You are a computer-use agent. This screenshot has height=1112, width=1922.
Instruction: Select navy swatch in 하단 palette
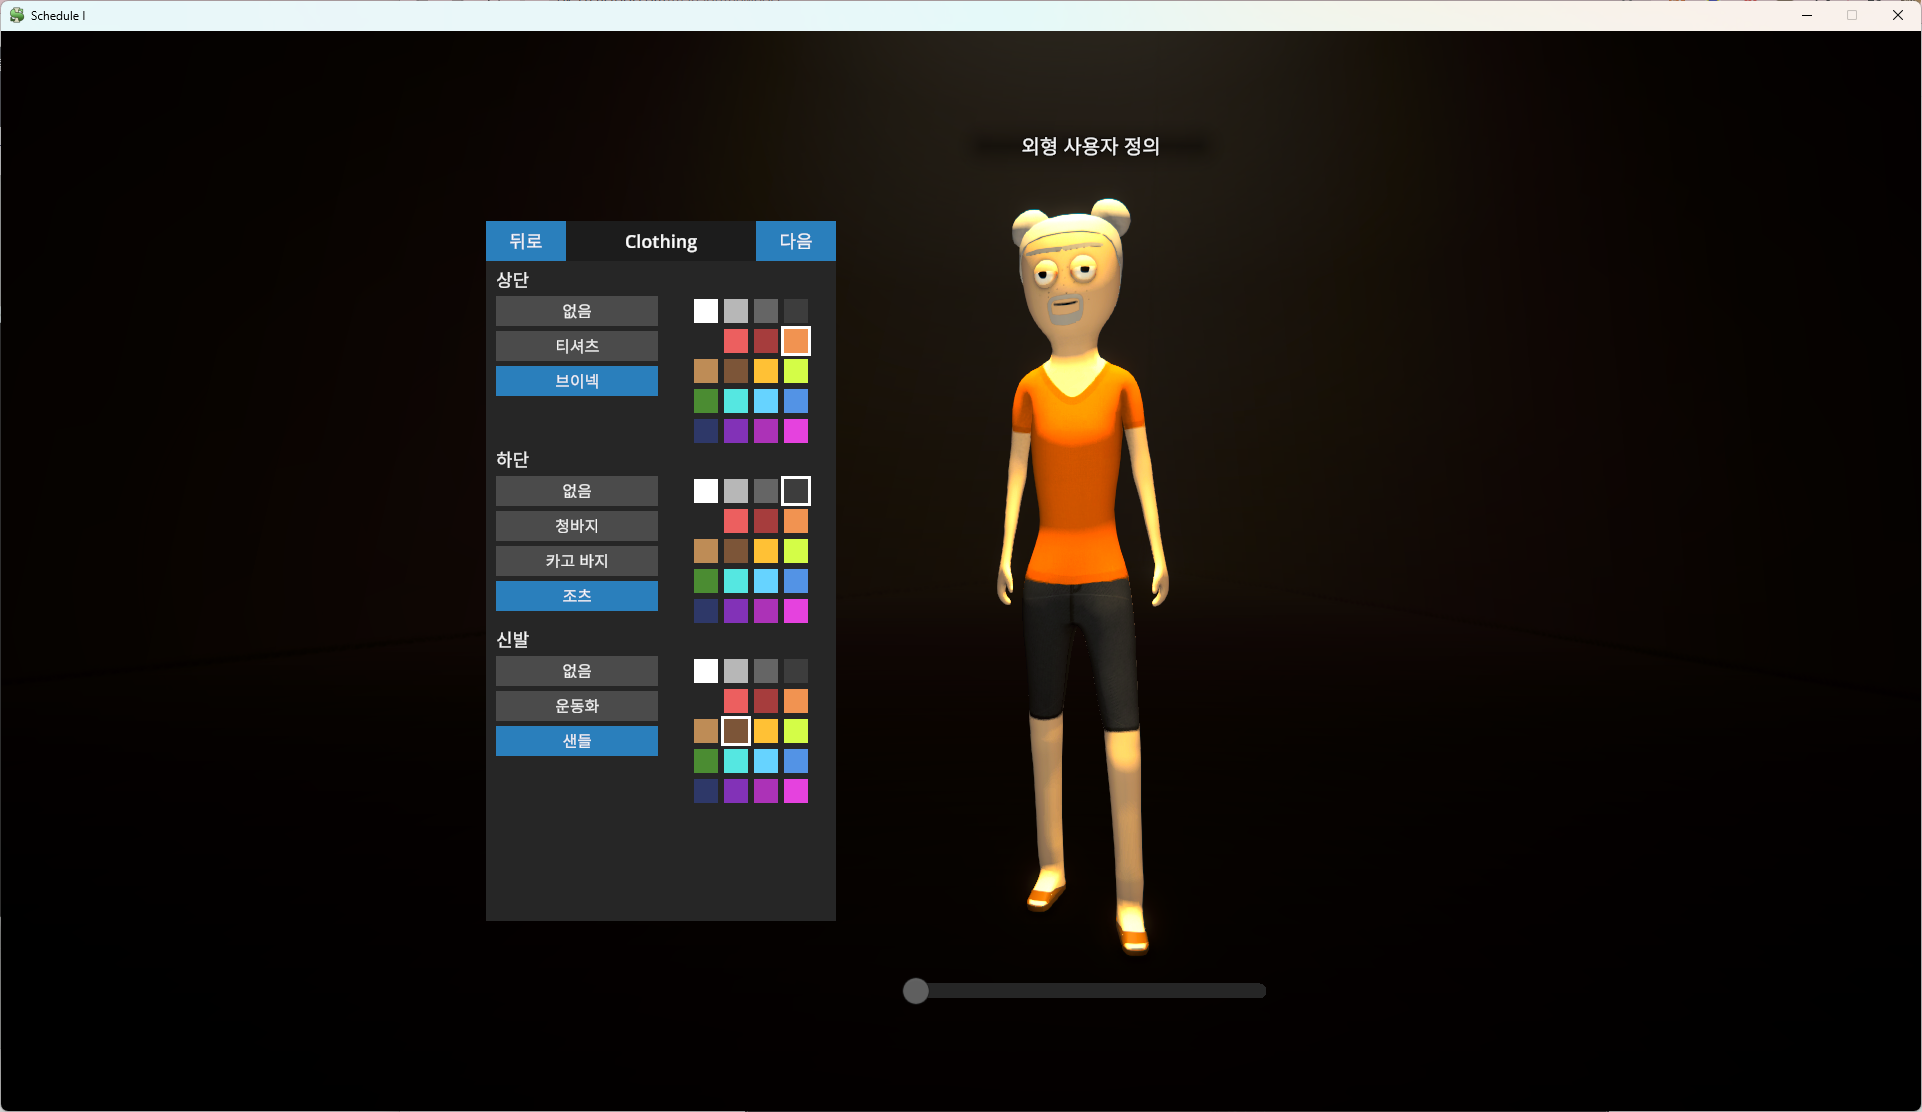[706, 611]
